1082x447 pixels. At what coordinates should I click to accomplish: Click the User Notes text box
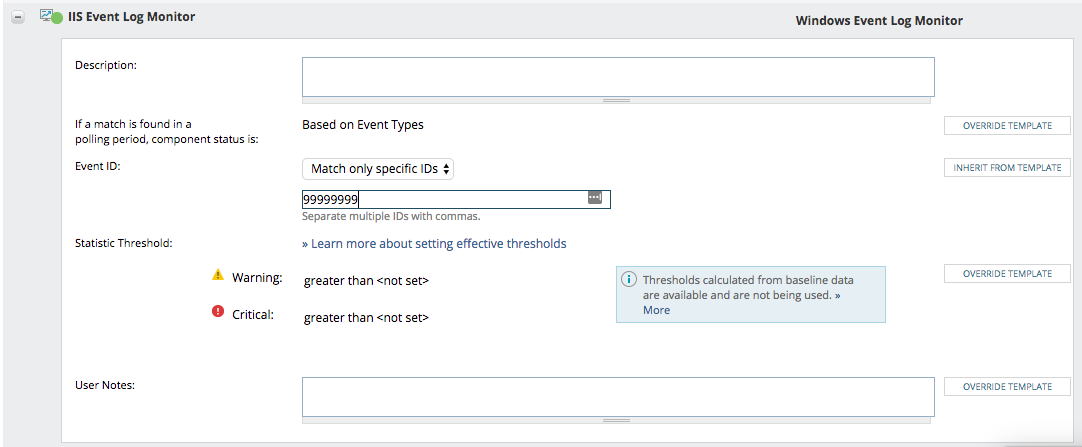618,397
